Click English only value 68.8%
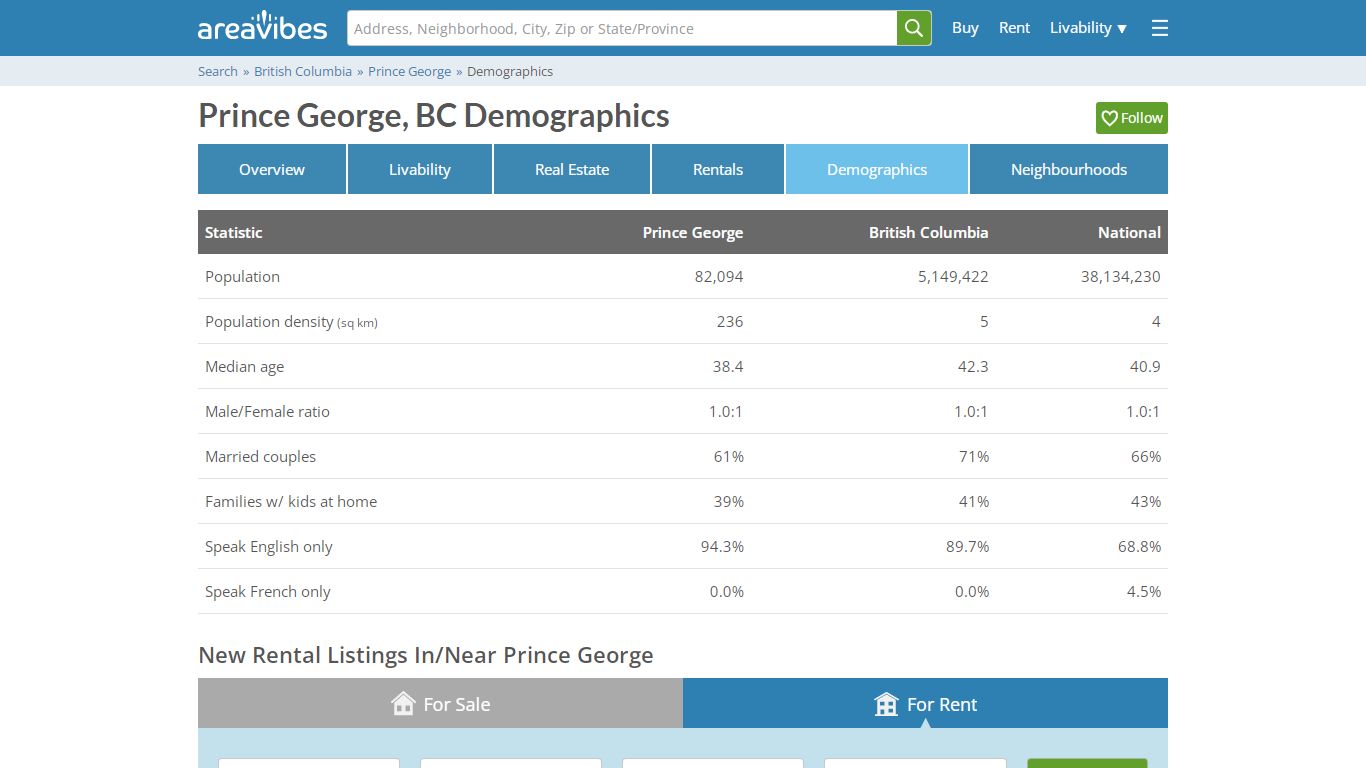Viewport: 1366px width, 768px height. [1140, 546]
